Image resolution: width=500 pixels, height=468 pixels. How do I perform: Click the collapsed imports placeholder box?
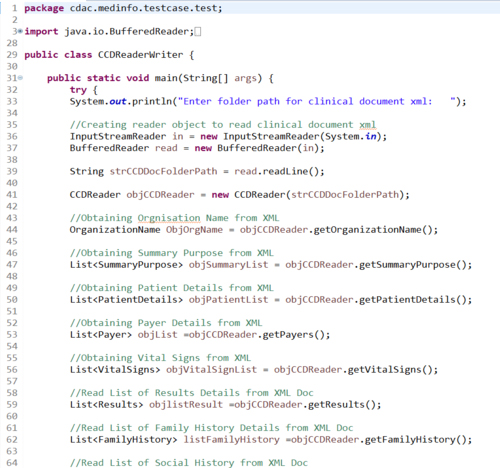pyautogui.click(x=198, y=32)
